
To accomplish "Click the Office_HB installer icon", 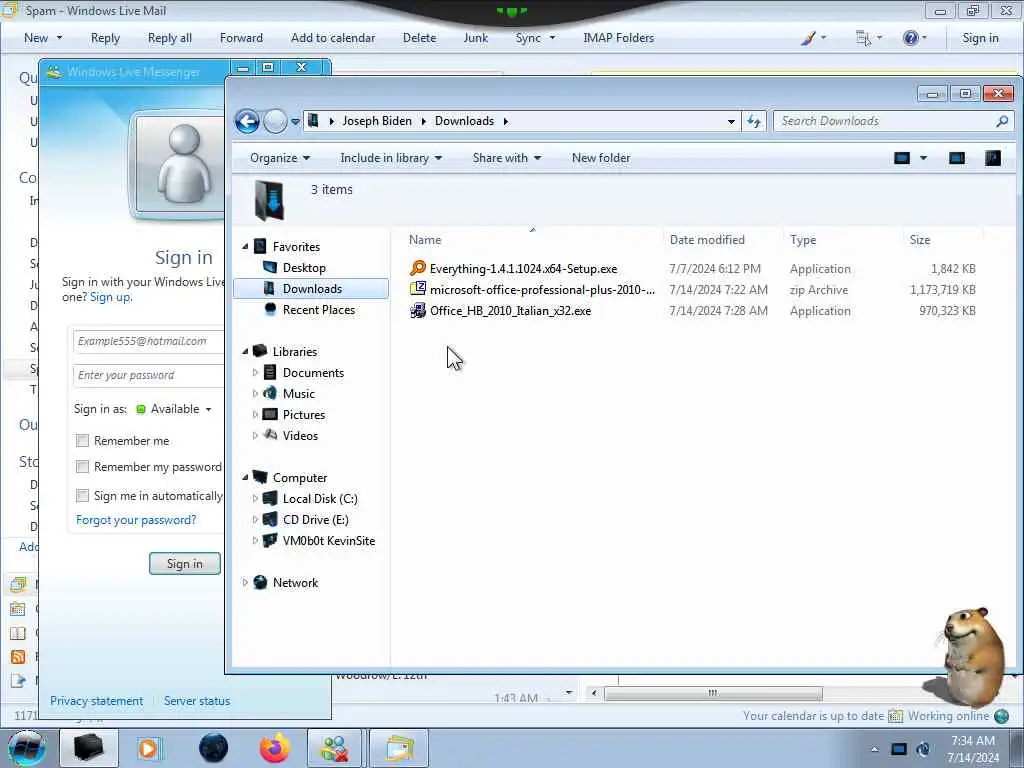I will (x=418, y=311).
